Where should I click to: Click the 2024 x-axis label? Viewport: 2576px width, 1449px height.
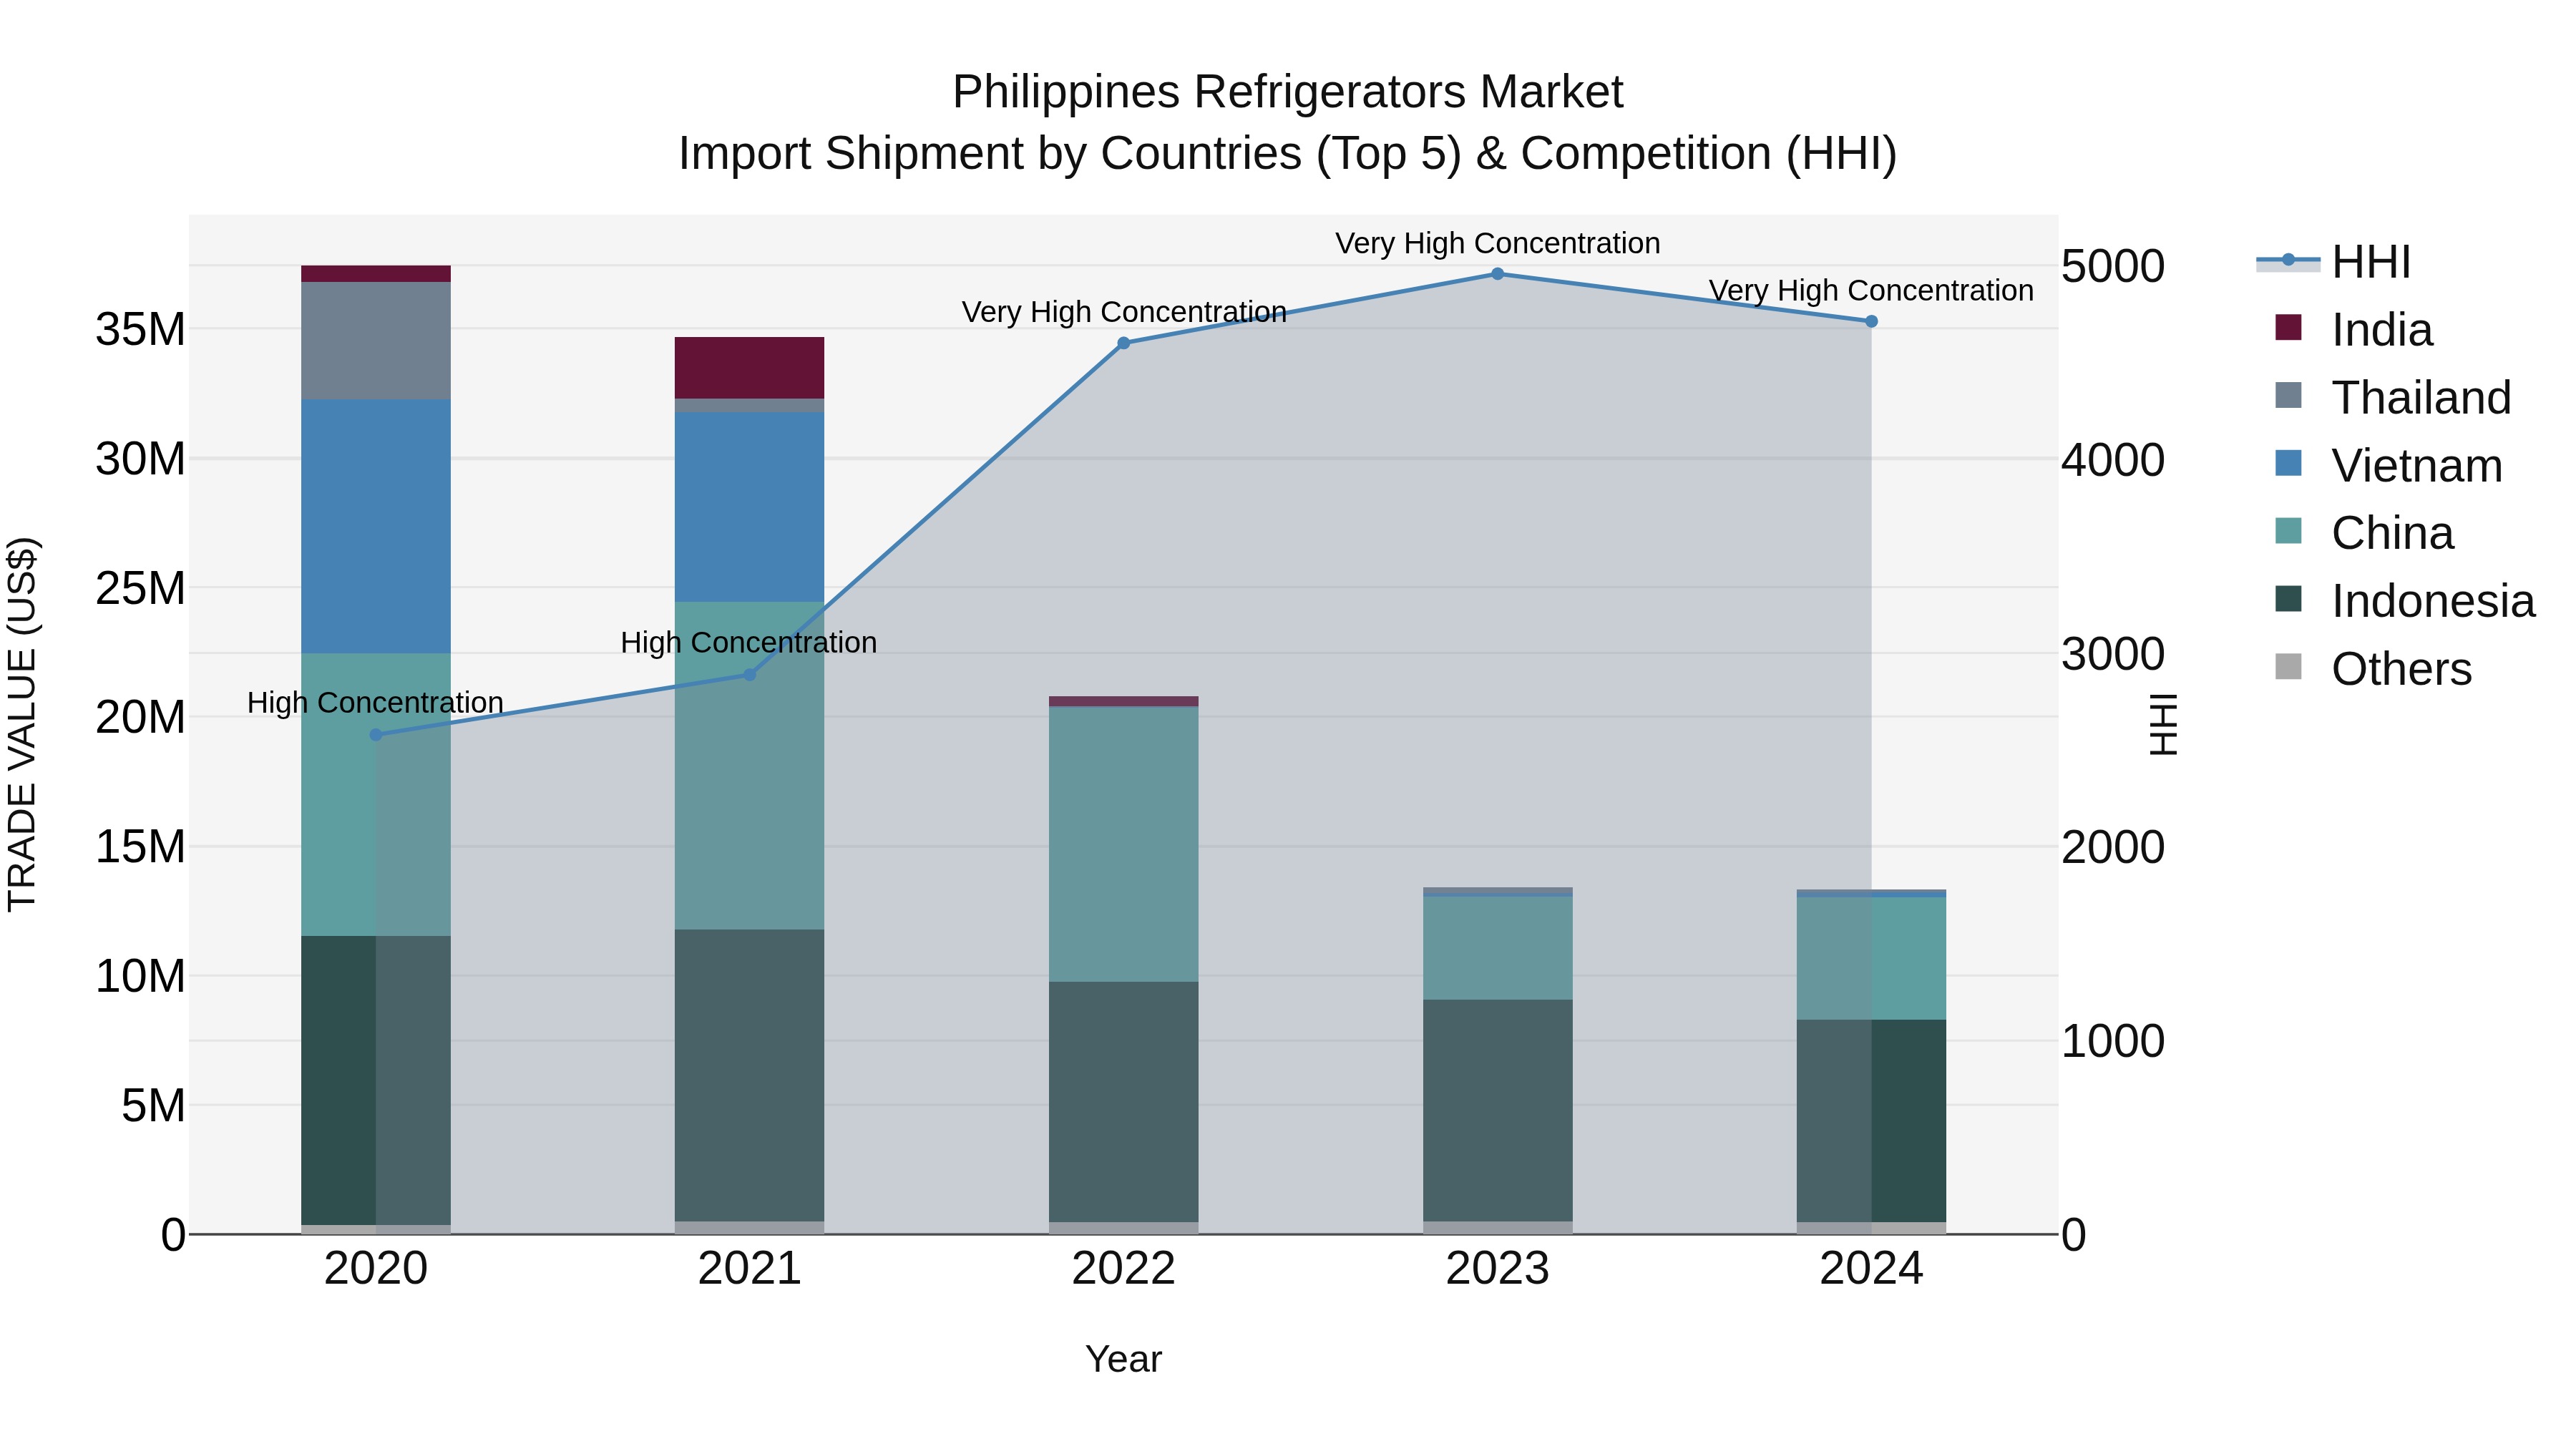click(1871, 1269)
